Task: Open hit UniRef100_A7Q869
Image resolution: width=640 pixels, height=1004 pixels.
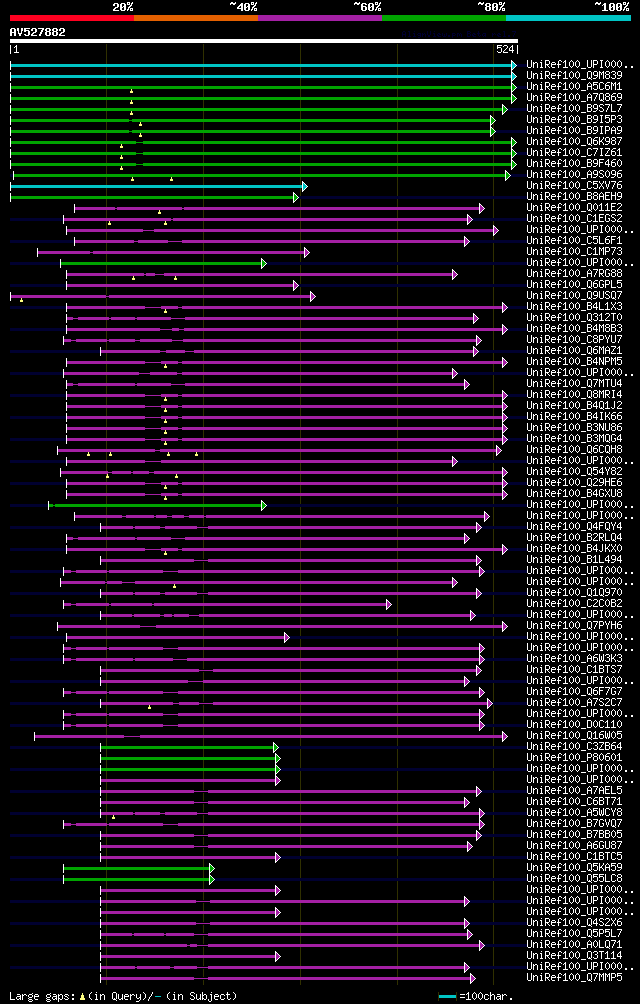Action: pyautogui.click(x=573, y=97)
